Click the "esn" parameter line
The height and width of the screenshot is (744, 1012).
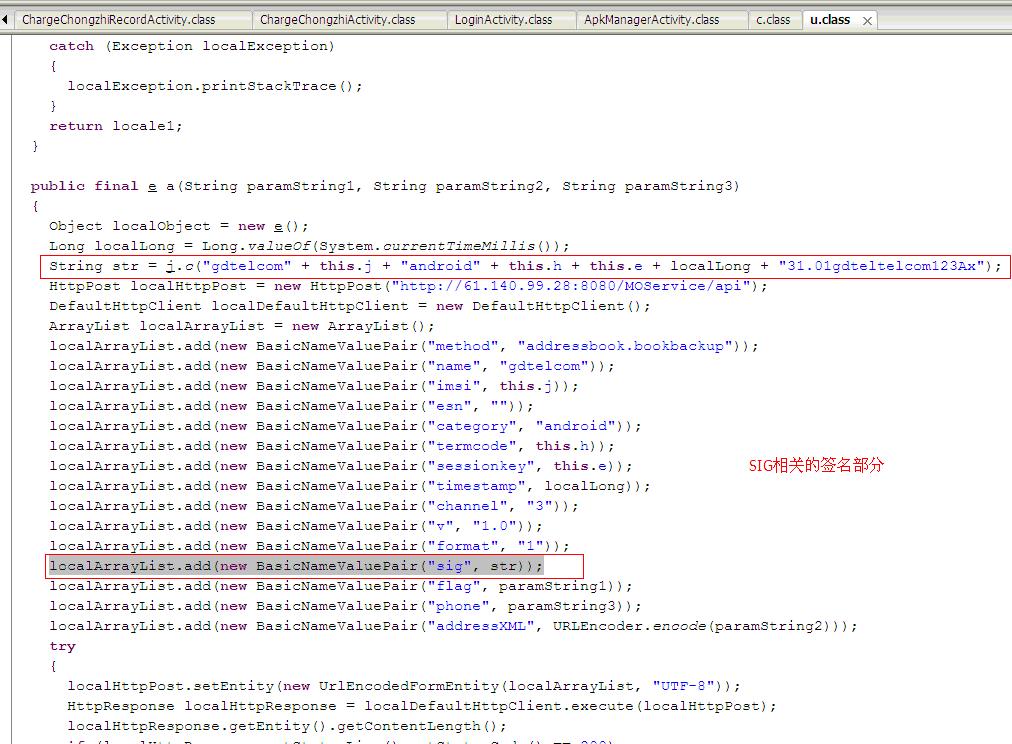coord(291,406)
